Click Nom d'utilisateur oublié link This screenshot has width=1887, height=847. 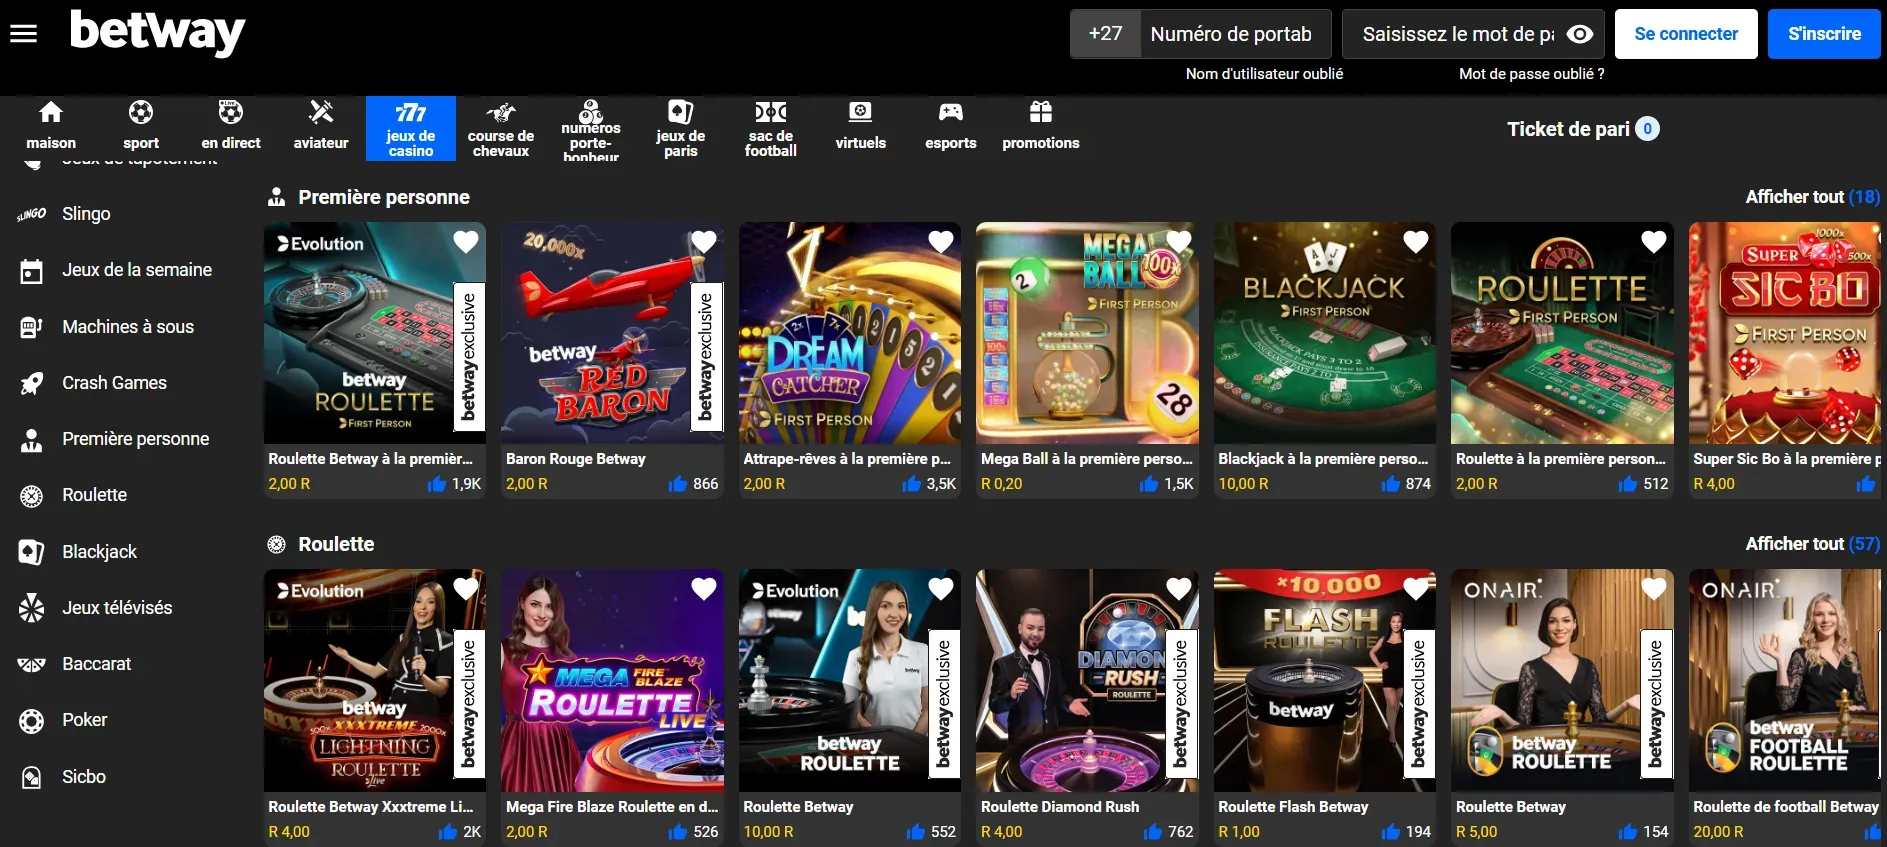(x=1264, y=74)
